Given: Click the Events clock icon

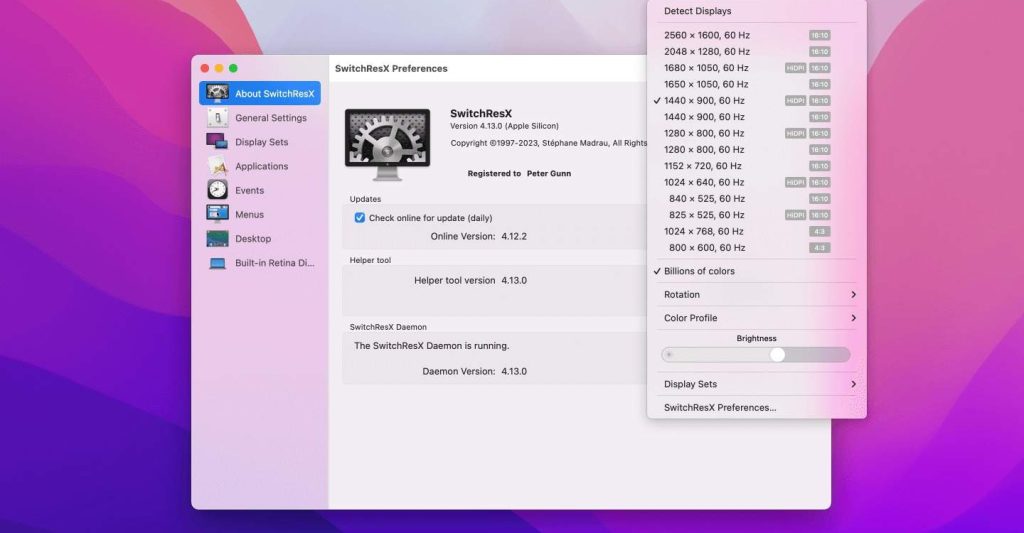Looking at the screenshot, I should click(217, 190).
